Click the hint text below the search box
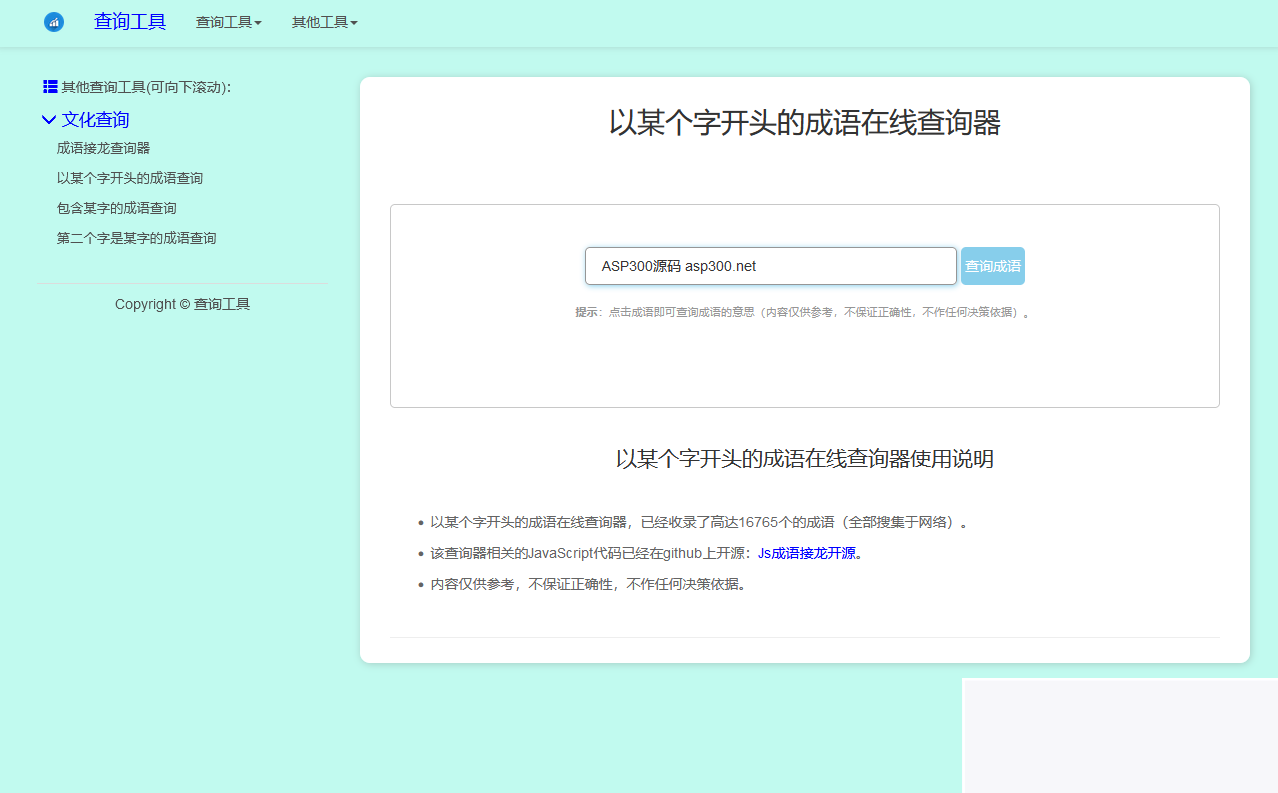The height and width of the screenshot is (793, 1278). [x=804, y=312]
